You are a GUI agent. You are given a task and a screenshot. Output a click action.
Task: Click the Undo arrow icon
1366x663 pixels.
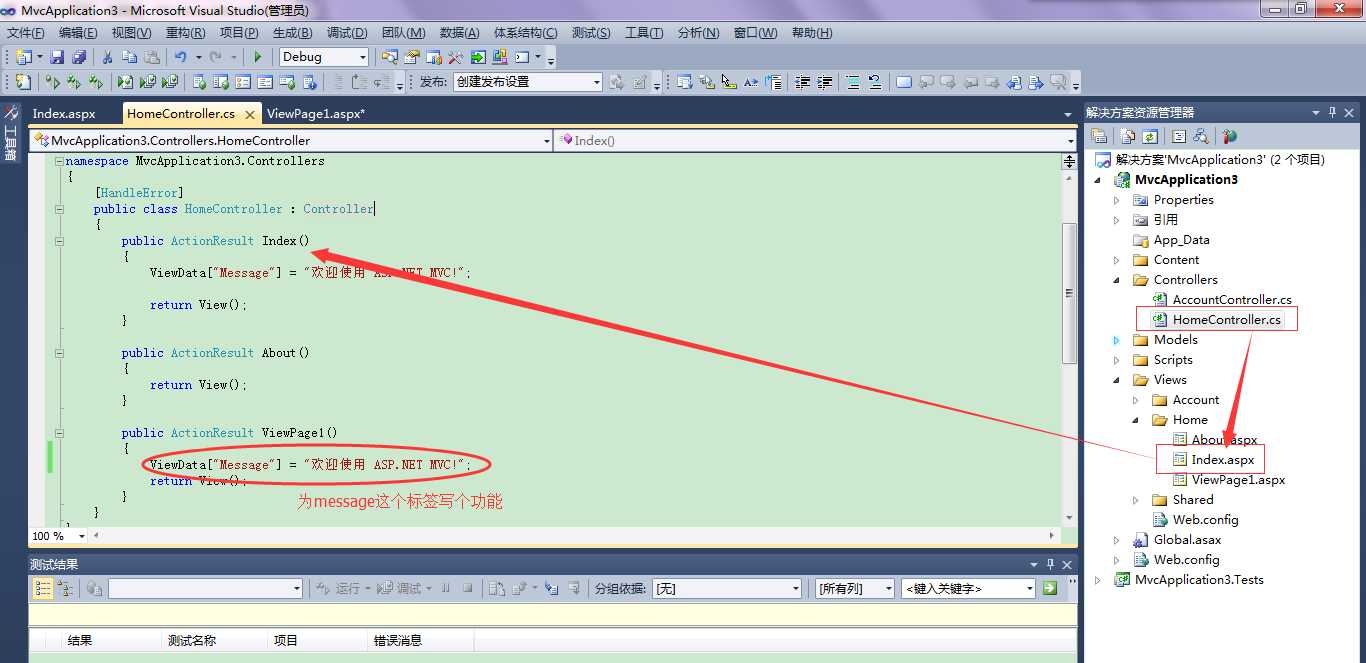pyautogui.click(x=180, y=57)
